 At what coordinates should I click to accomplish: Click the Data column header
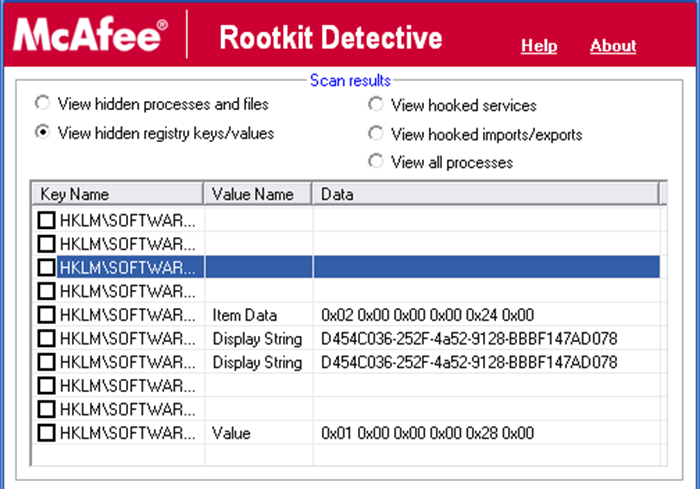485,194
